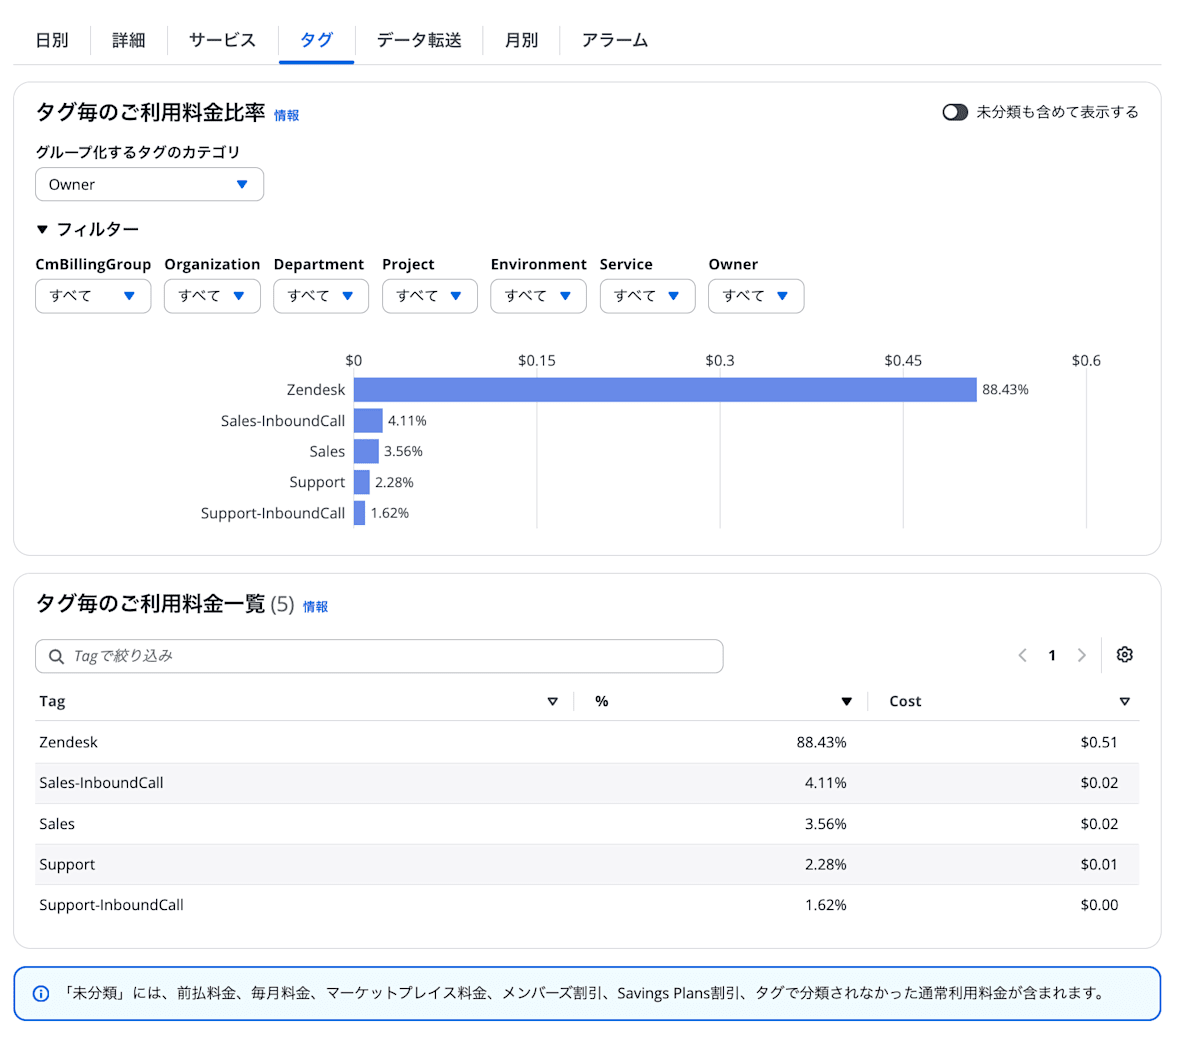Click the info circle icon in the notice banner
1200x1045 pixels.
[x=41, y=994]
